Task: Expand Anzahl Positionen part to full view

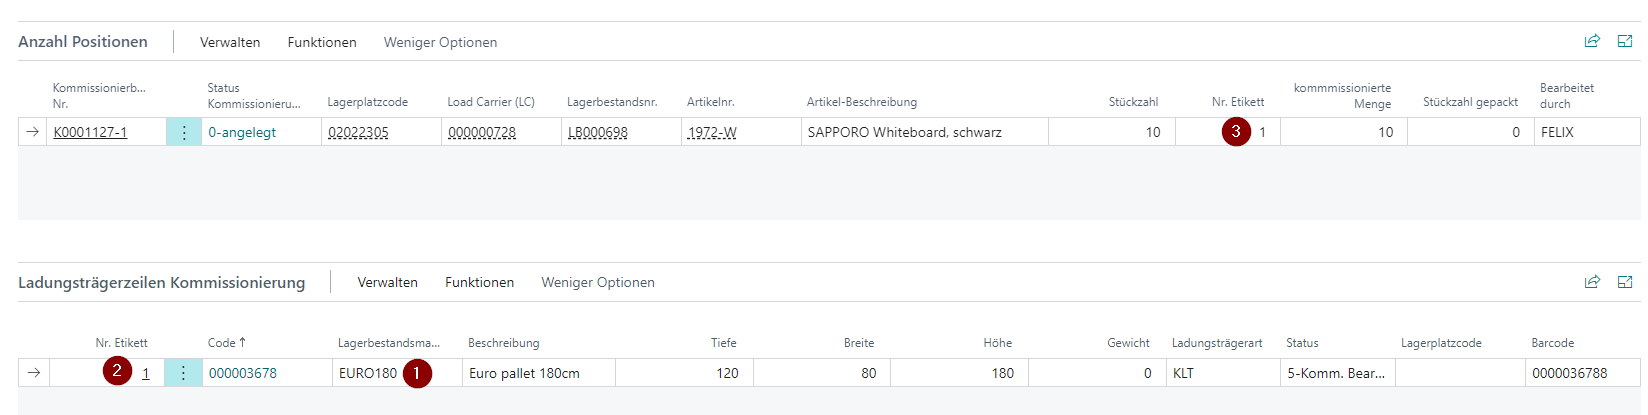Action: pos(1625,41)
